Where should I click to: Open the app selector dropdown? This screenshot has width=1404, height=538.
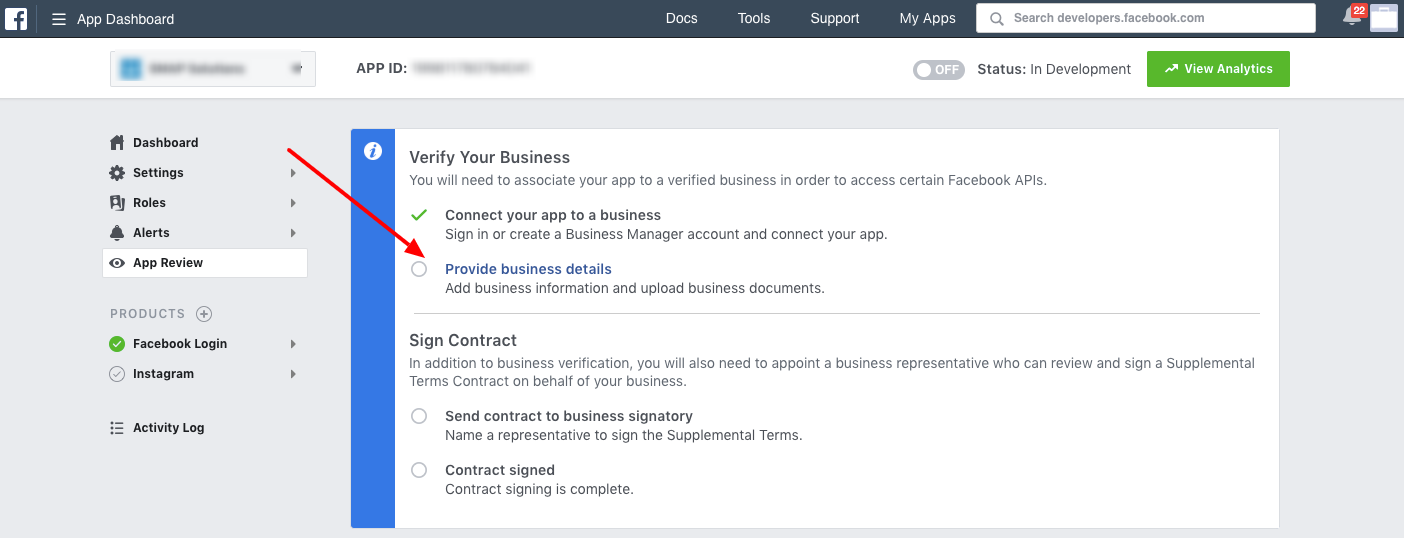tap(213, 69)
